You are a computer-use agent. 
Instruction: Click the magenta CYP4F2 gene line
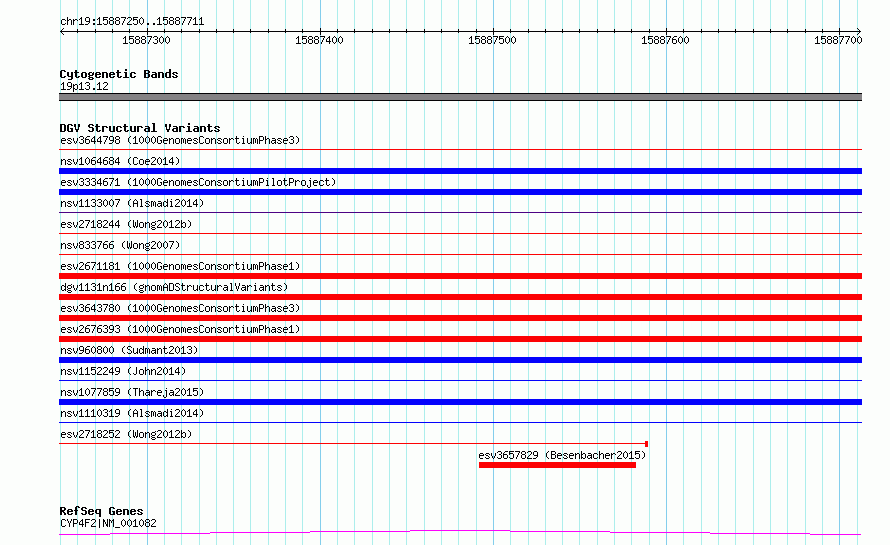pyautogui.click(x=460, y=533)
